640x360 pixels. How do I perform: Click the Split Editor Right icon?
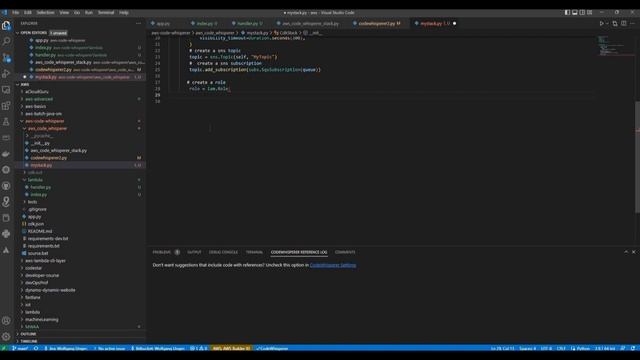pyautogui.click(x=624, y=24)
